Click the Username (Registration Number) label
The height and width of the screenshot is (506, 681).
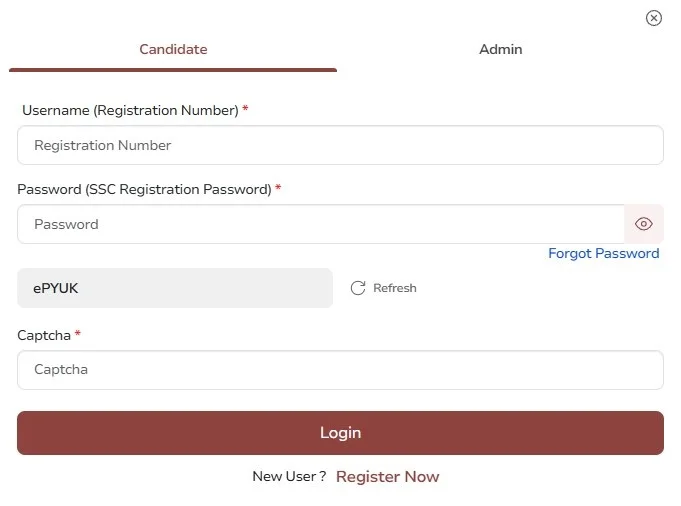point(129,110)
